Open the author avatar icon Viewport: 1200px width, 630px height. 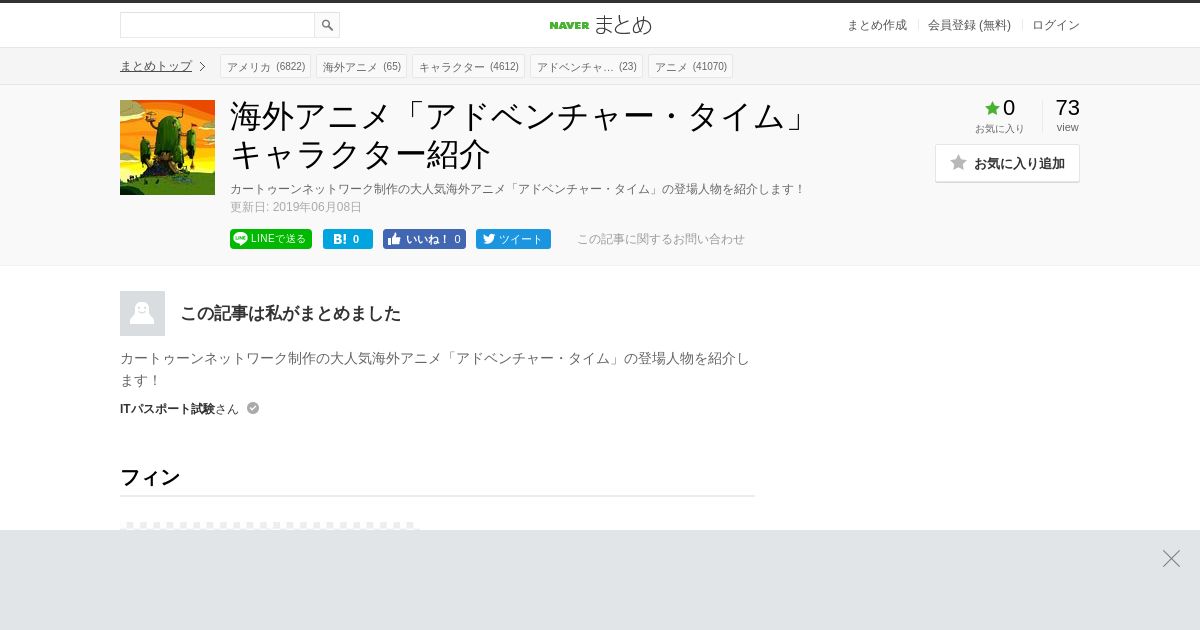142,313
